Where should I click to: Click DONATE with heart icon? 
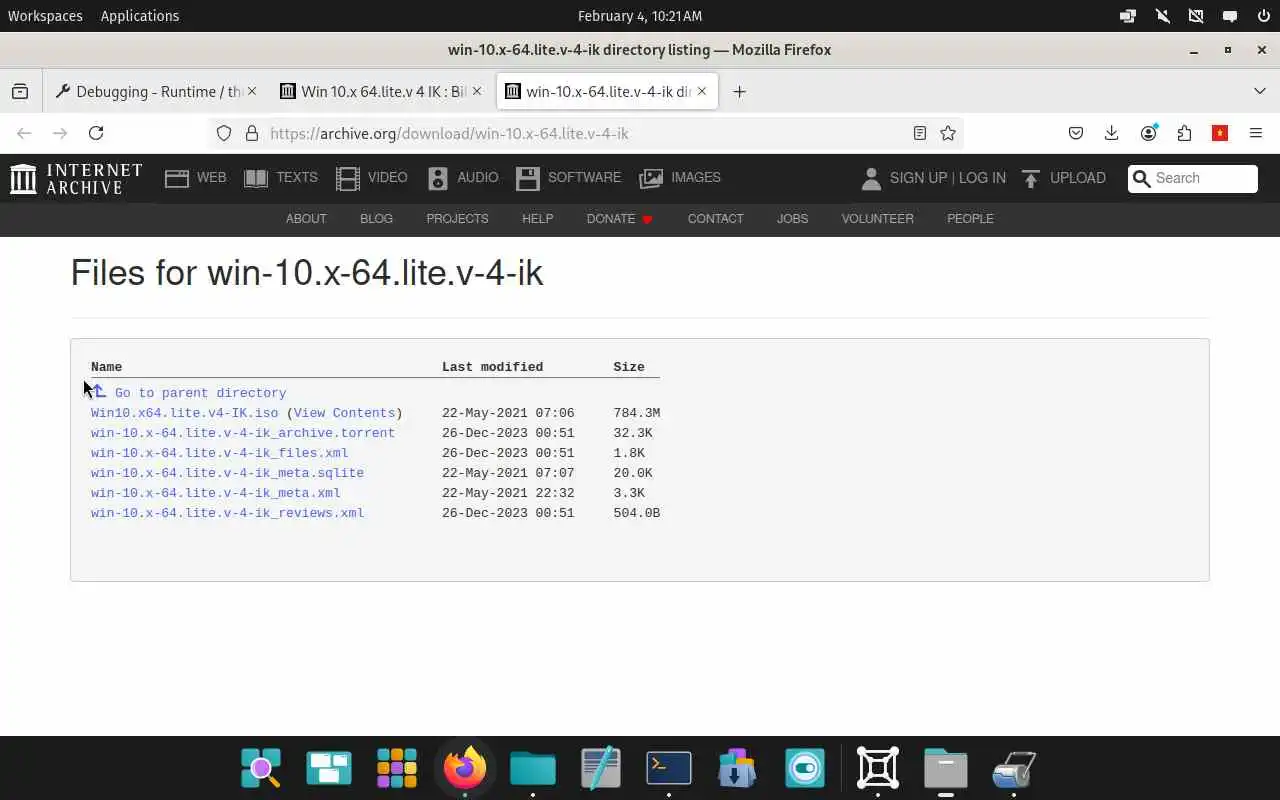pyautogui.click(x=620, y=218)
